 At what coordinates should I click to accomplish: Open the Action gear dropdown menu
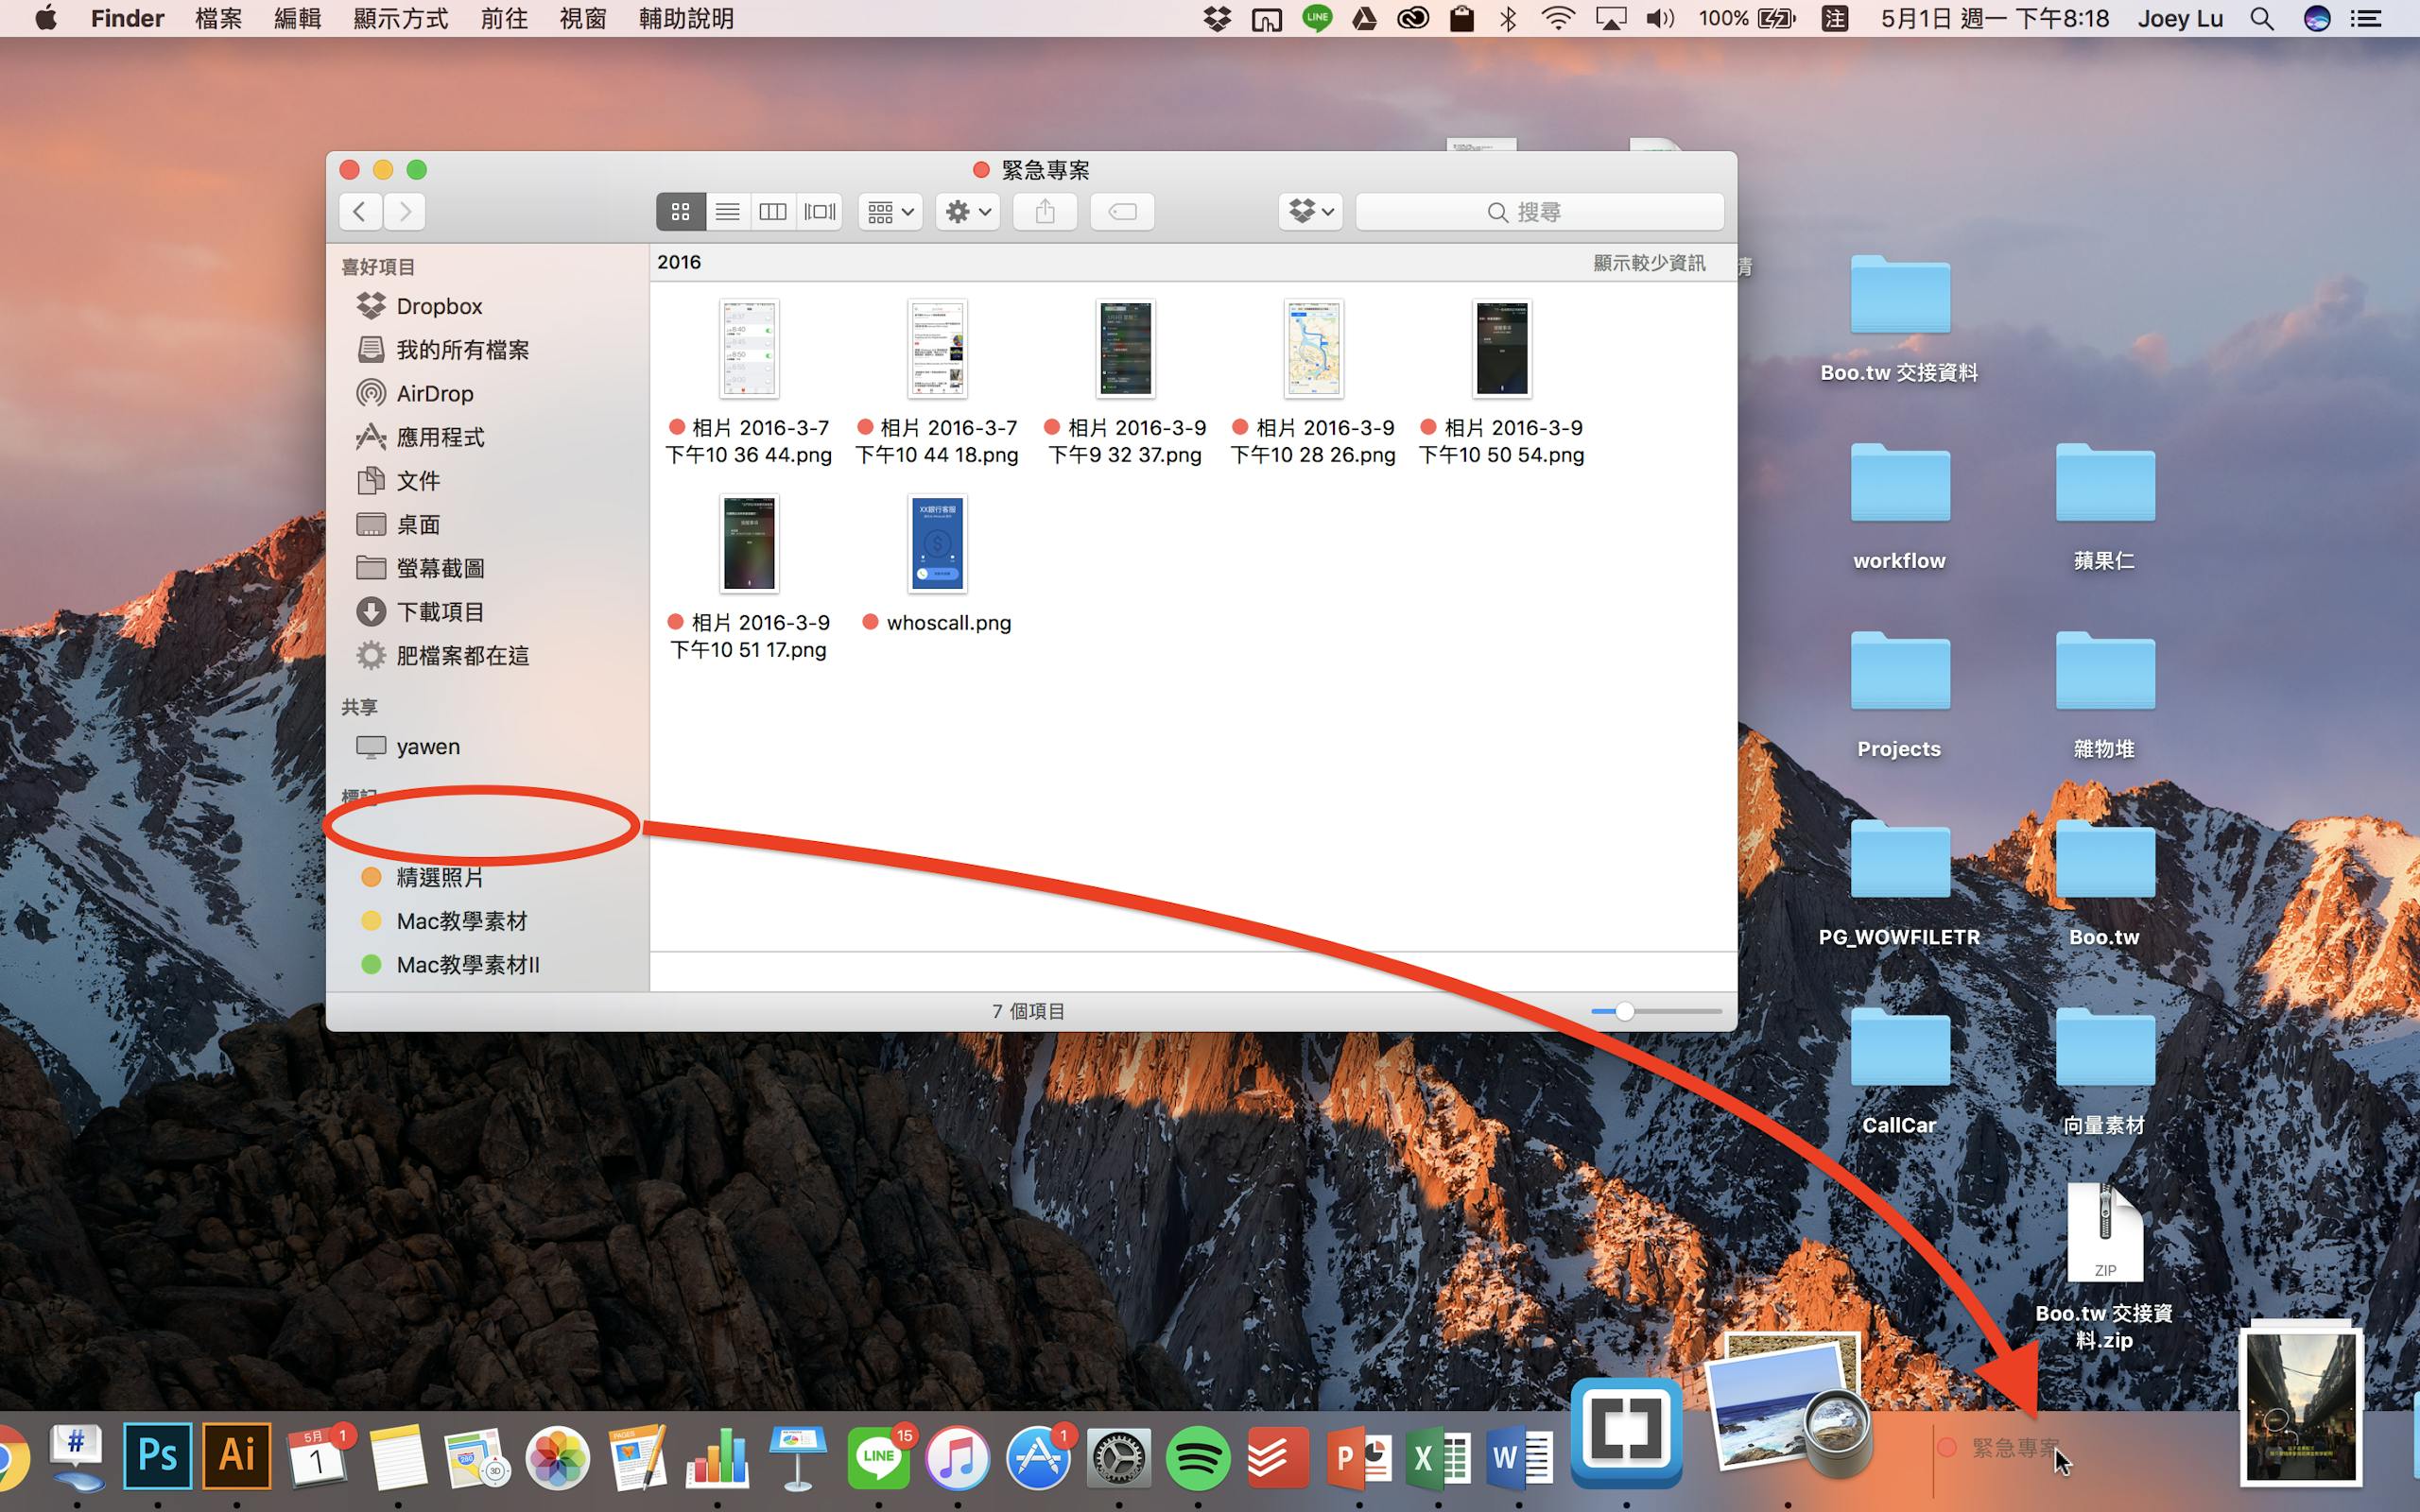click(x=968, y=212)
